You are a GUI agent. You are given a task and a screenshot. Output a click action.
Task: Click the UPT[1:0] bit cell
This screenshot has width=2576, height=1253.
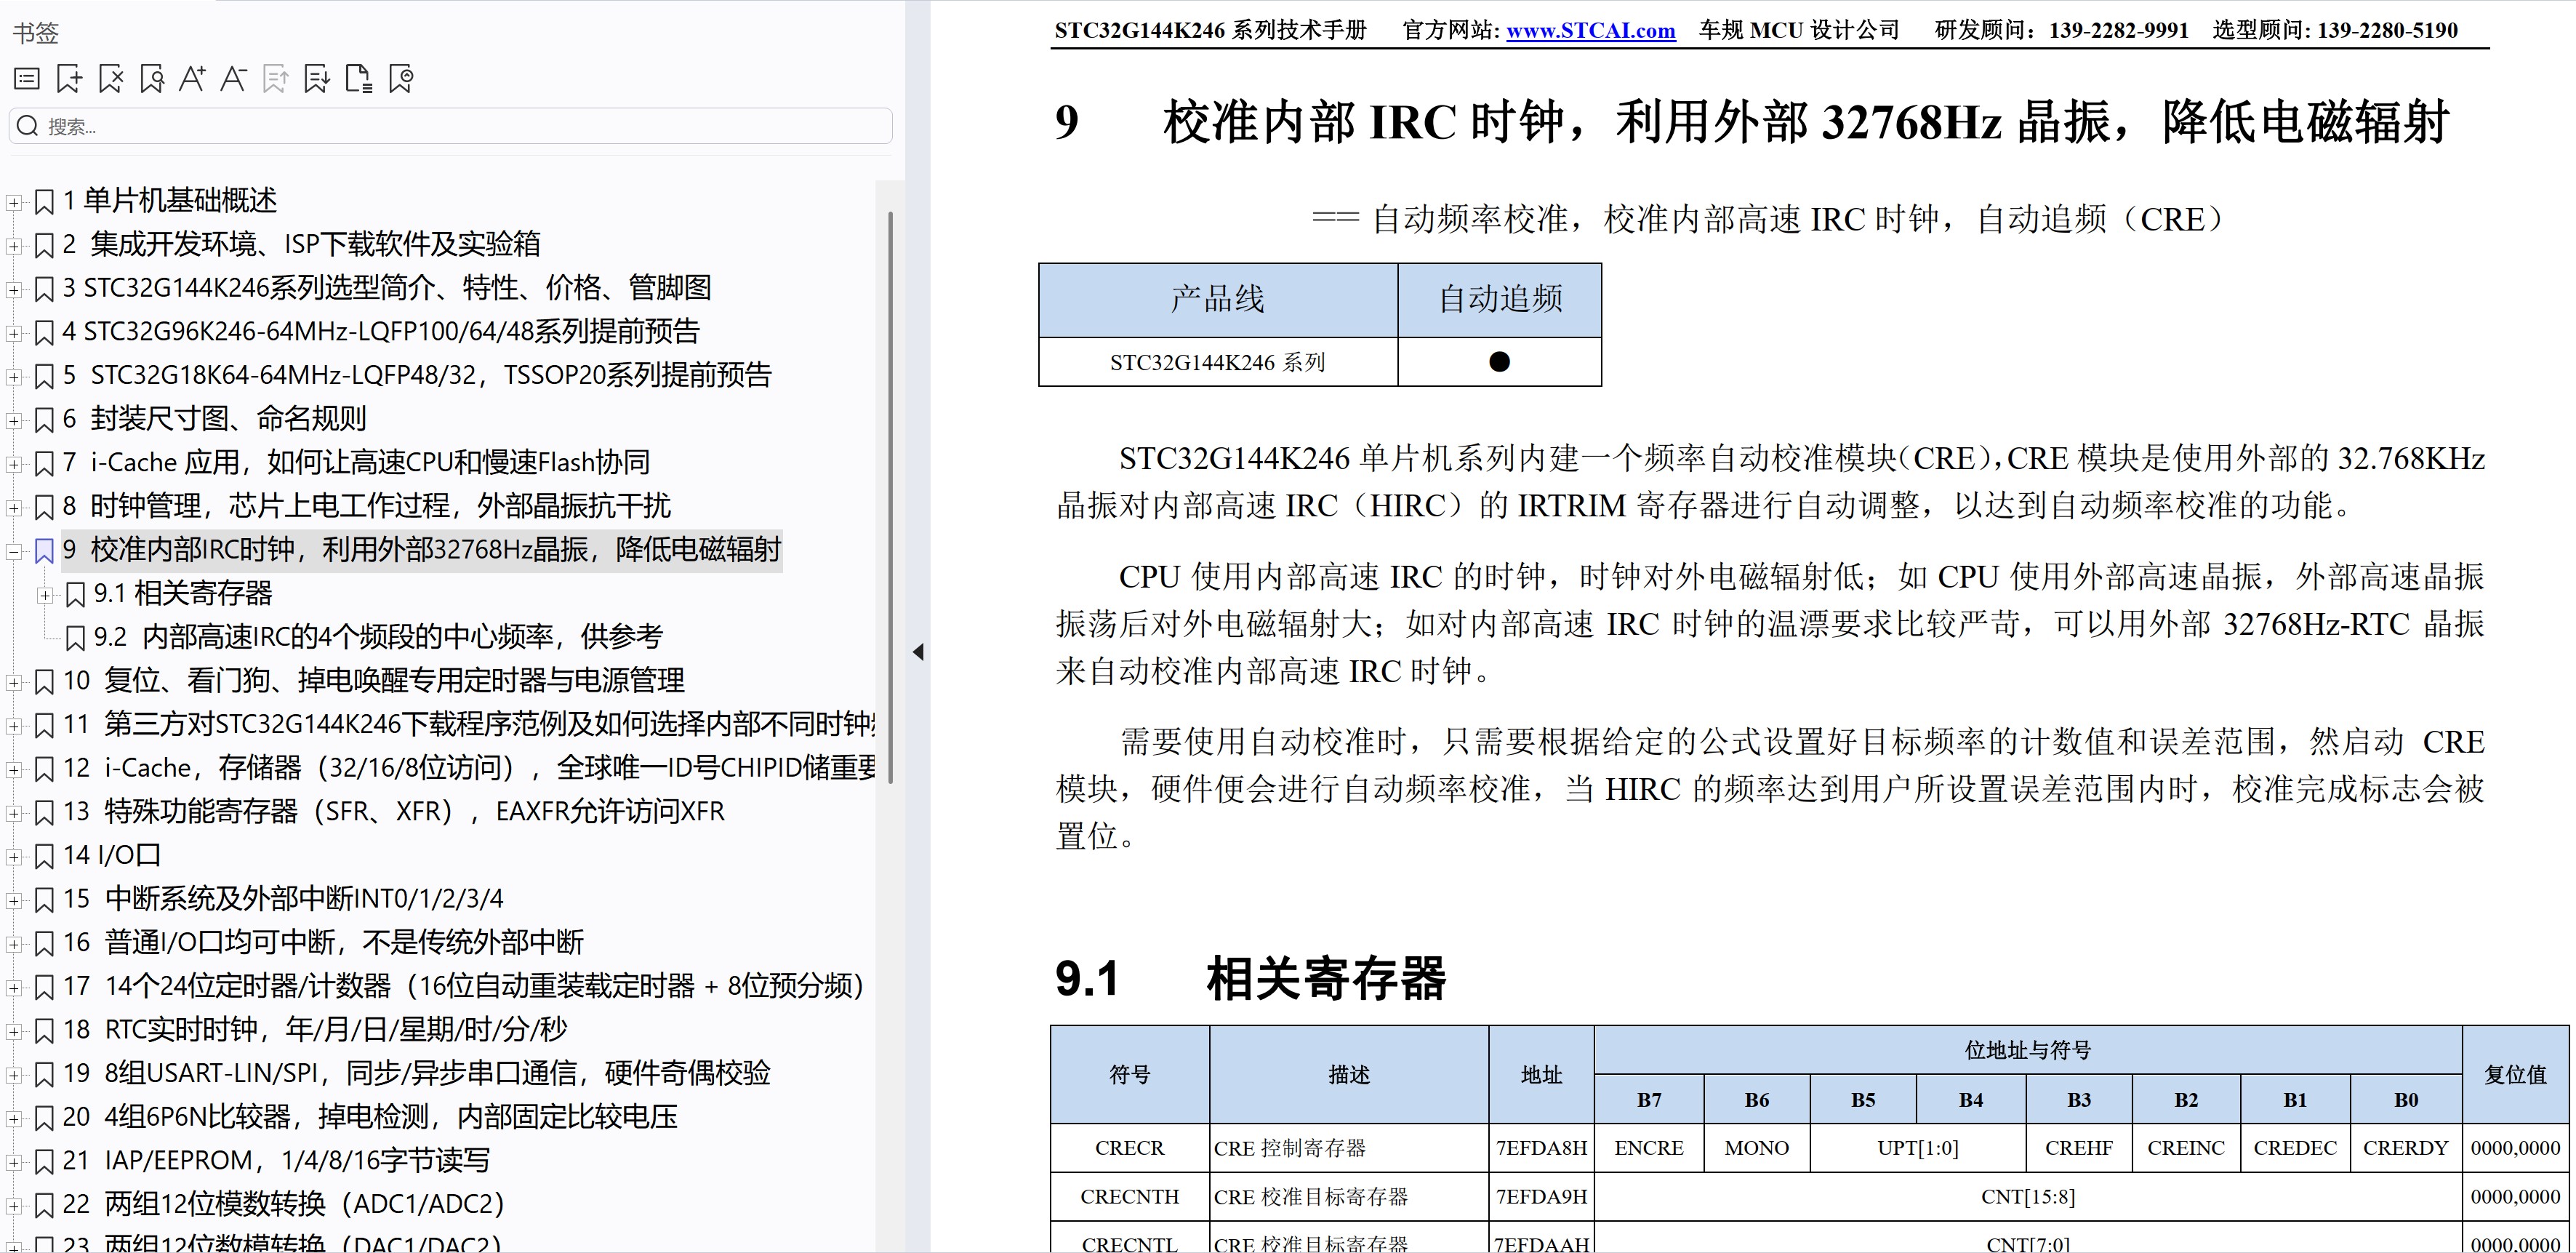point(1917,1148)
